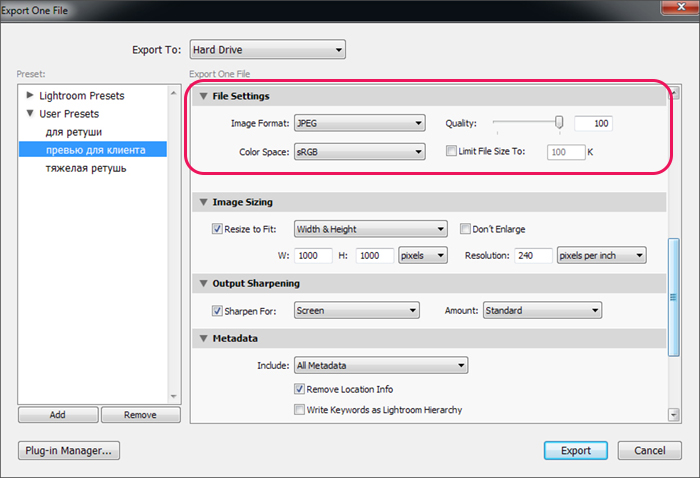Image resolution: width=700 pixels, height=478 pixels.
Task: Select the 'превью для клиента' preset
Action: [93, 150]
